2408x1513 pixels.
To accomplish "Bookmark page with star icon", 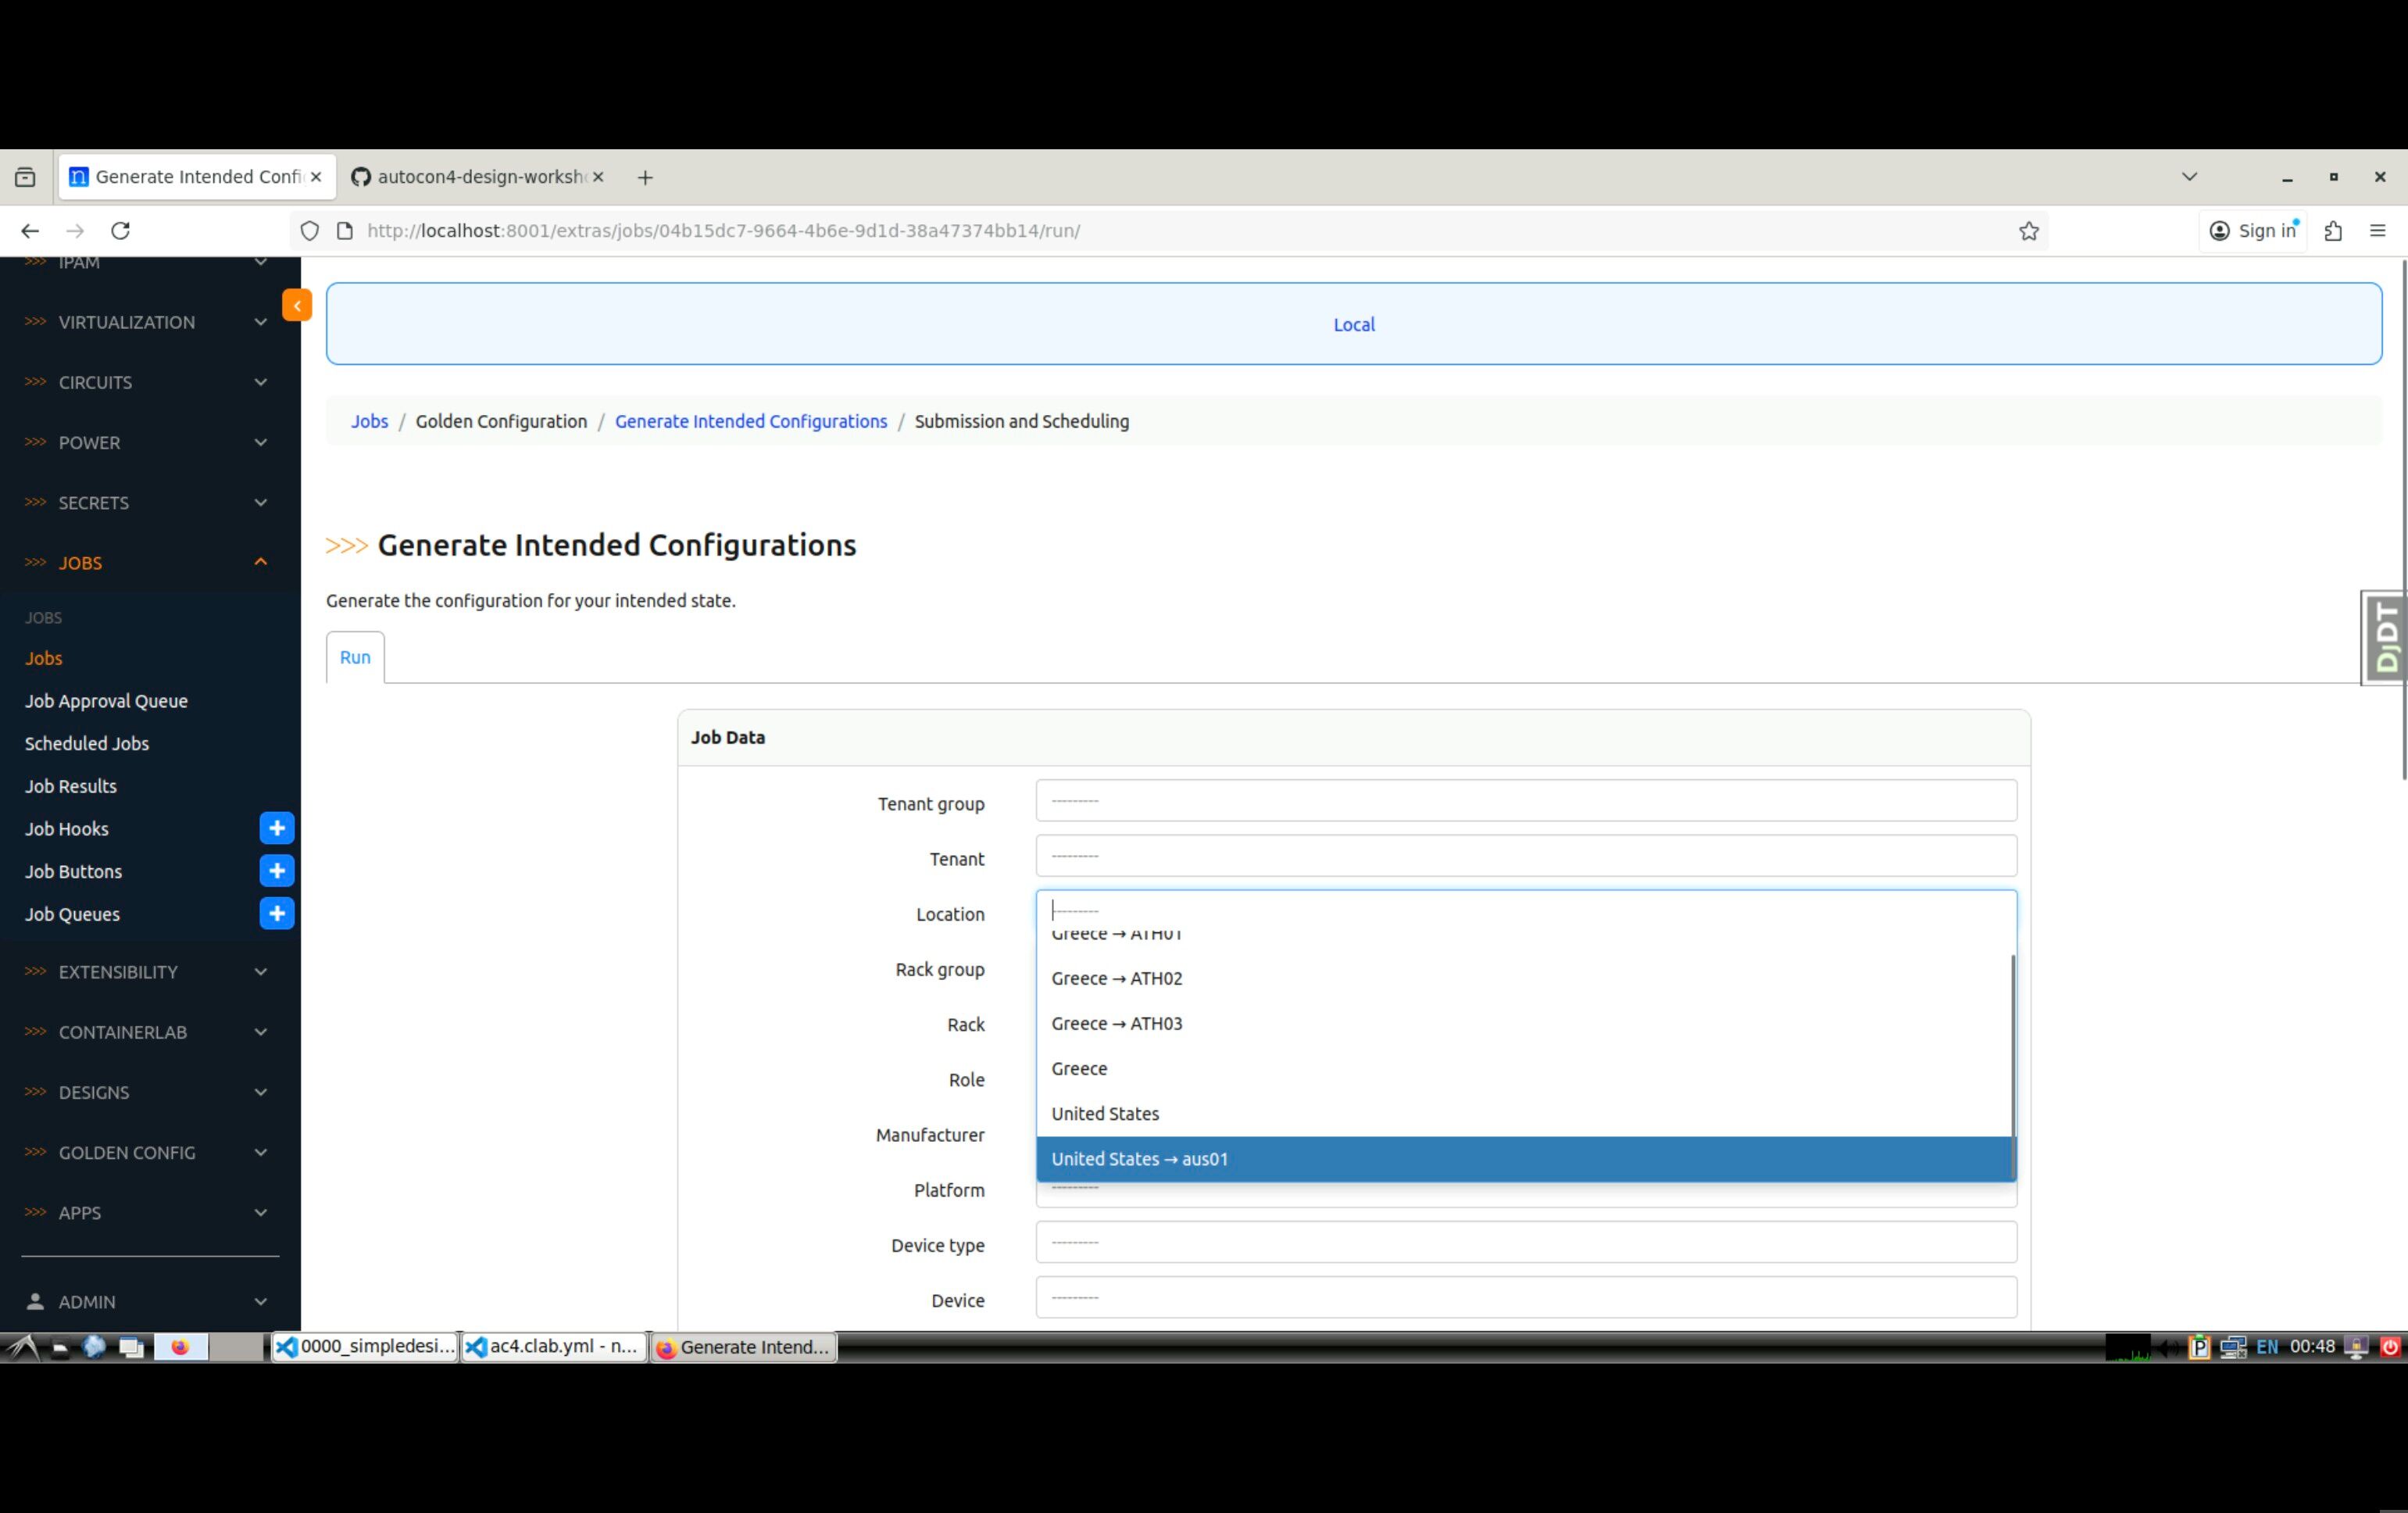I will (2028, 231).
